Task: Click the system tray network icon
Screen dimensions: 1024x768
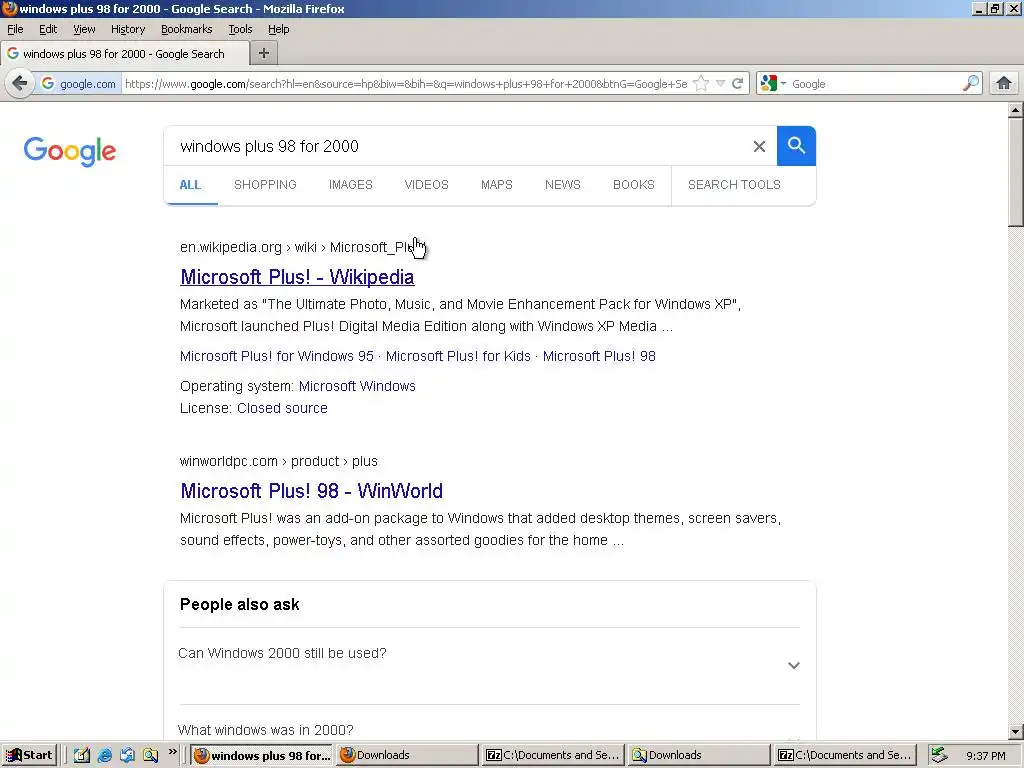Action: tap(939, 755)
